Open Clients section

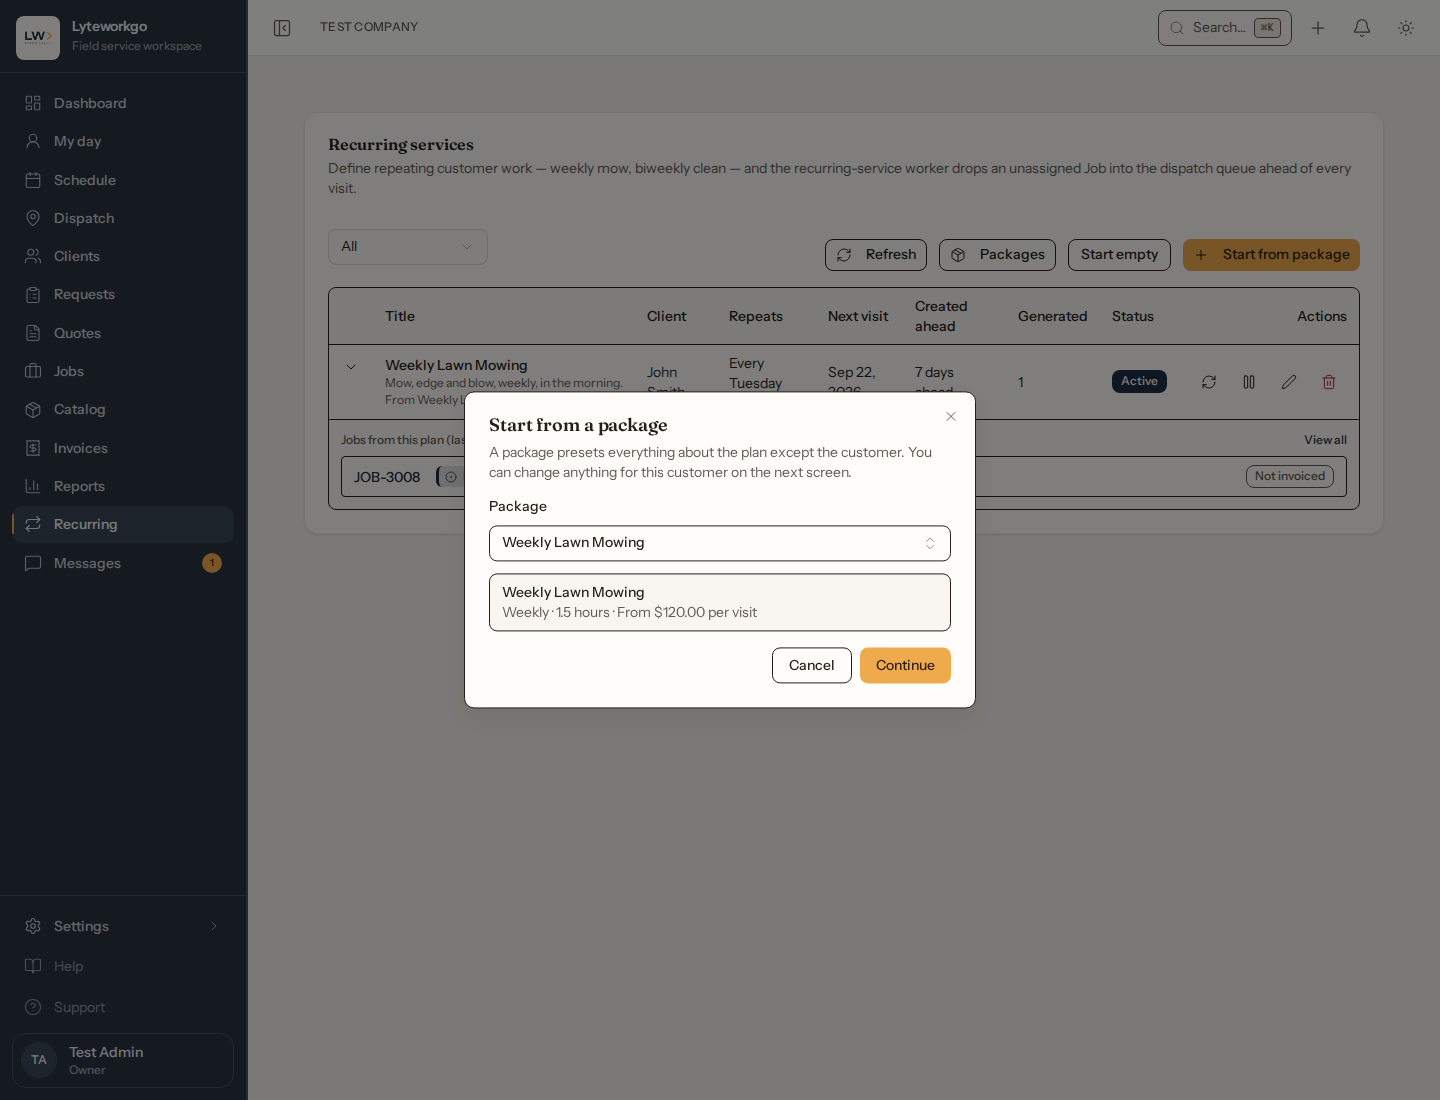click(x=123, y=256)
